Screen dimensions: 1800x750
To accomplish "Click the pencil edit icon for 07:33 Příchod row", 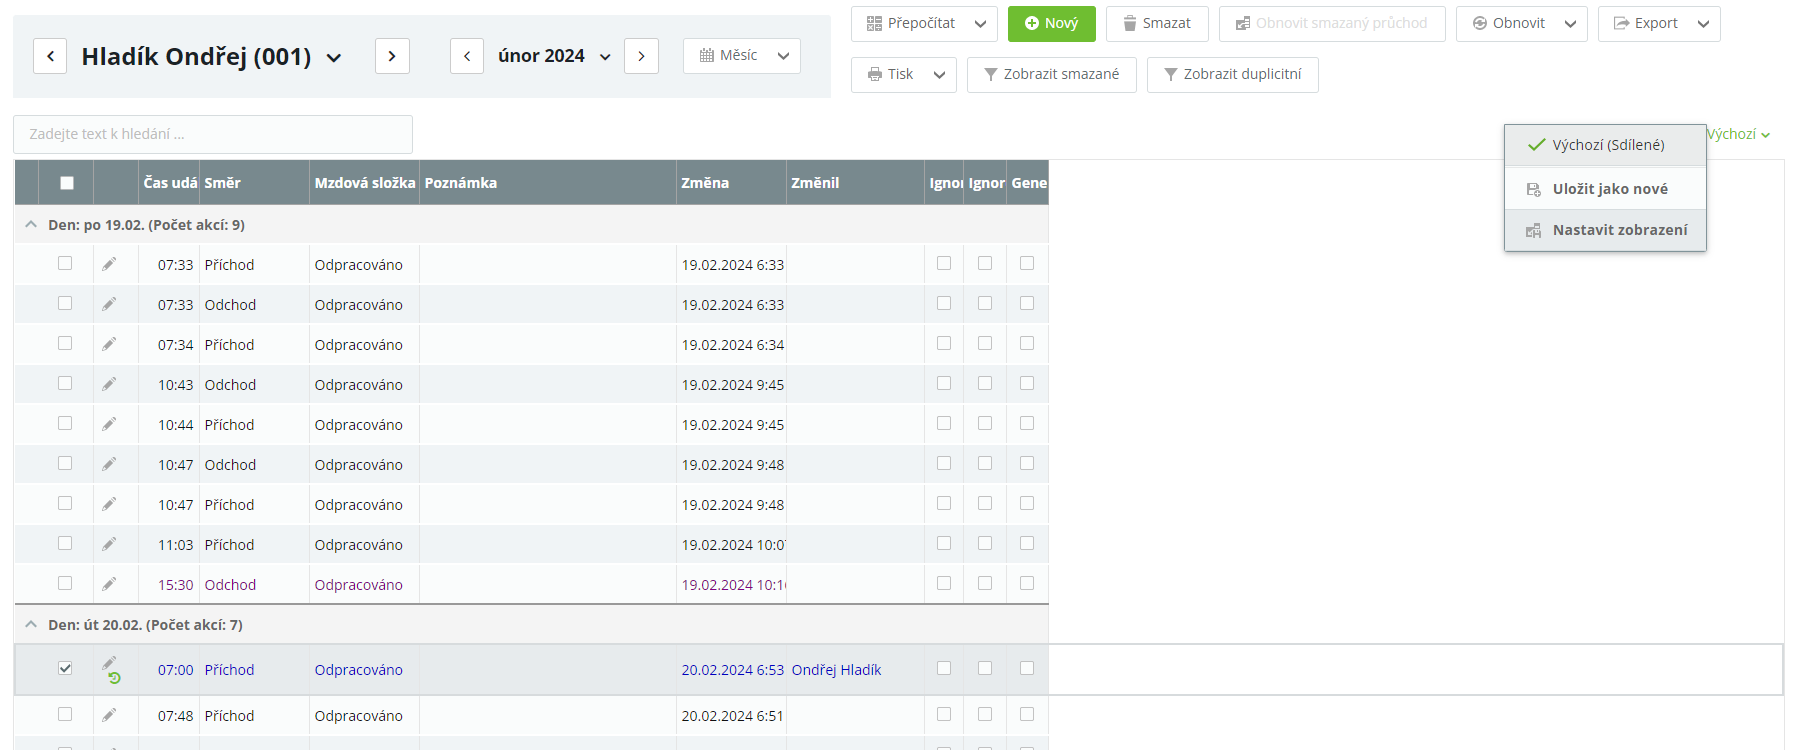I will [109, 264].
